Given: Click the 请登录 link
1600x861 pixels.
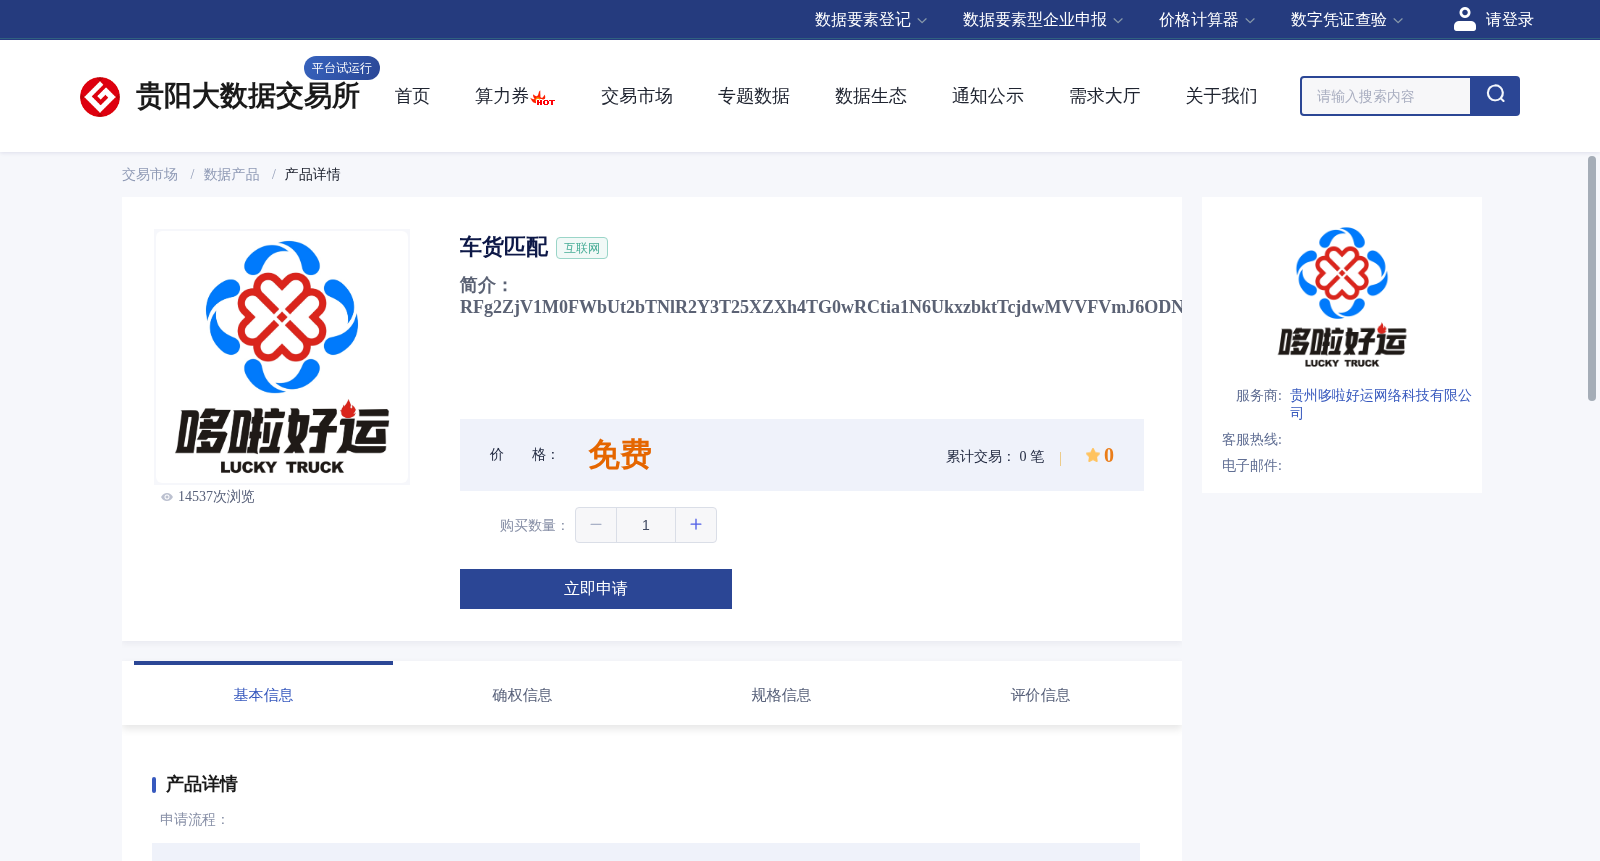Looking at the screenshot, I should tap(1509, 20).
